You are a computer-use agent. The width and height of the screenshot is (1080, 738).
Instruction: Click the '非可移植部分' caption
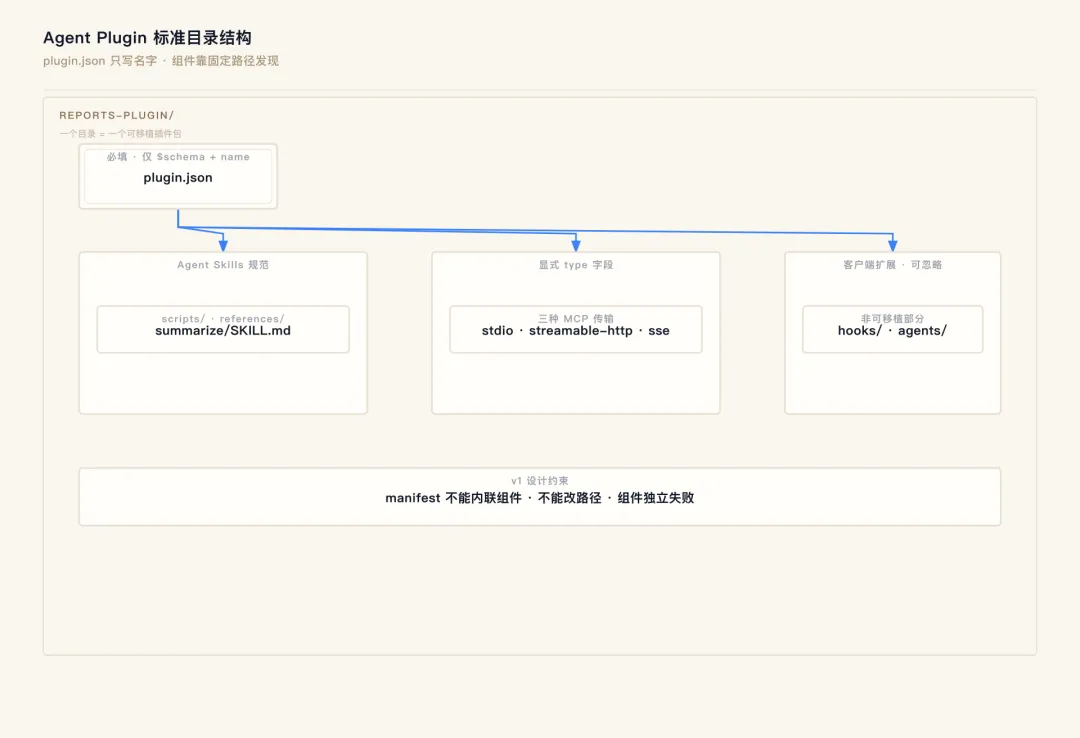pos(893,318)
